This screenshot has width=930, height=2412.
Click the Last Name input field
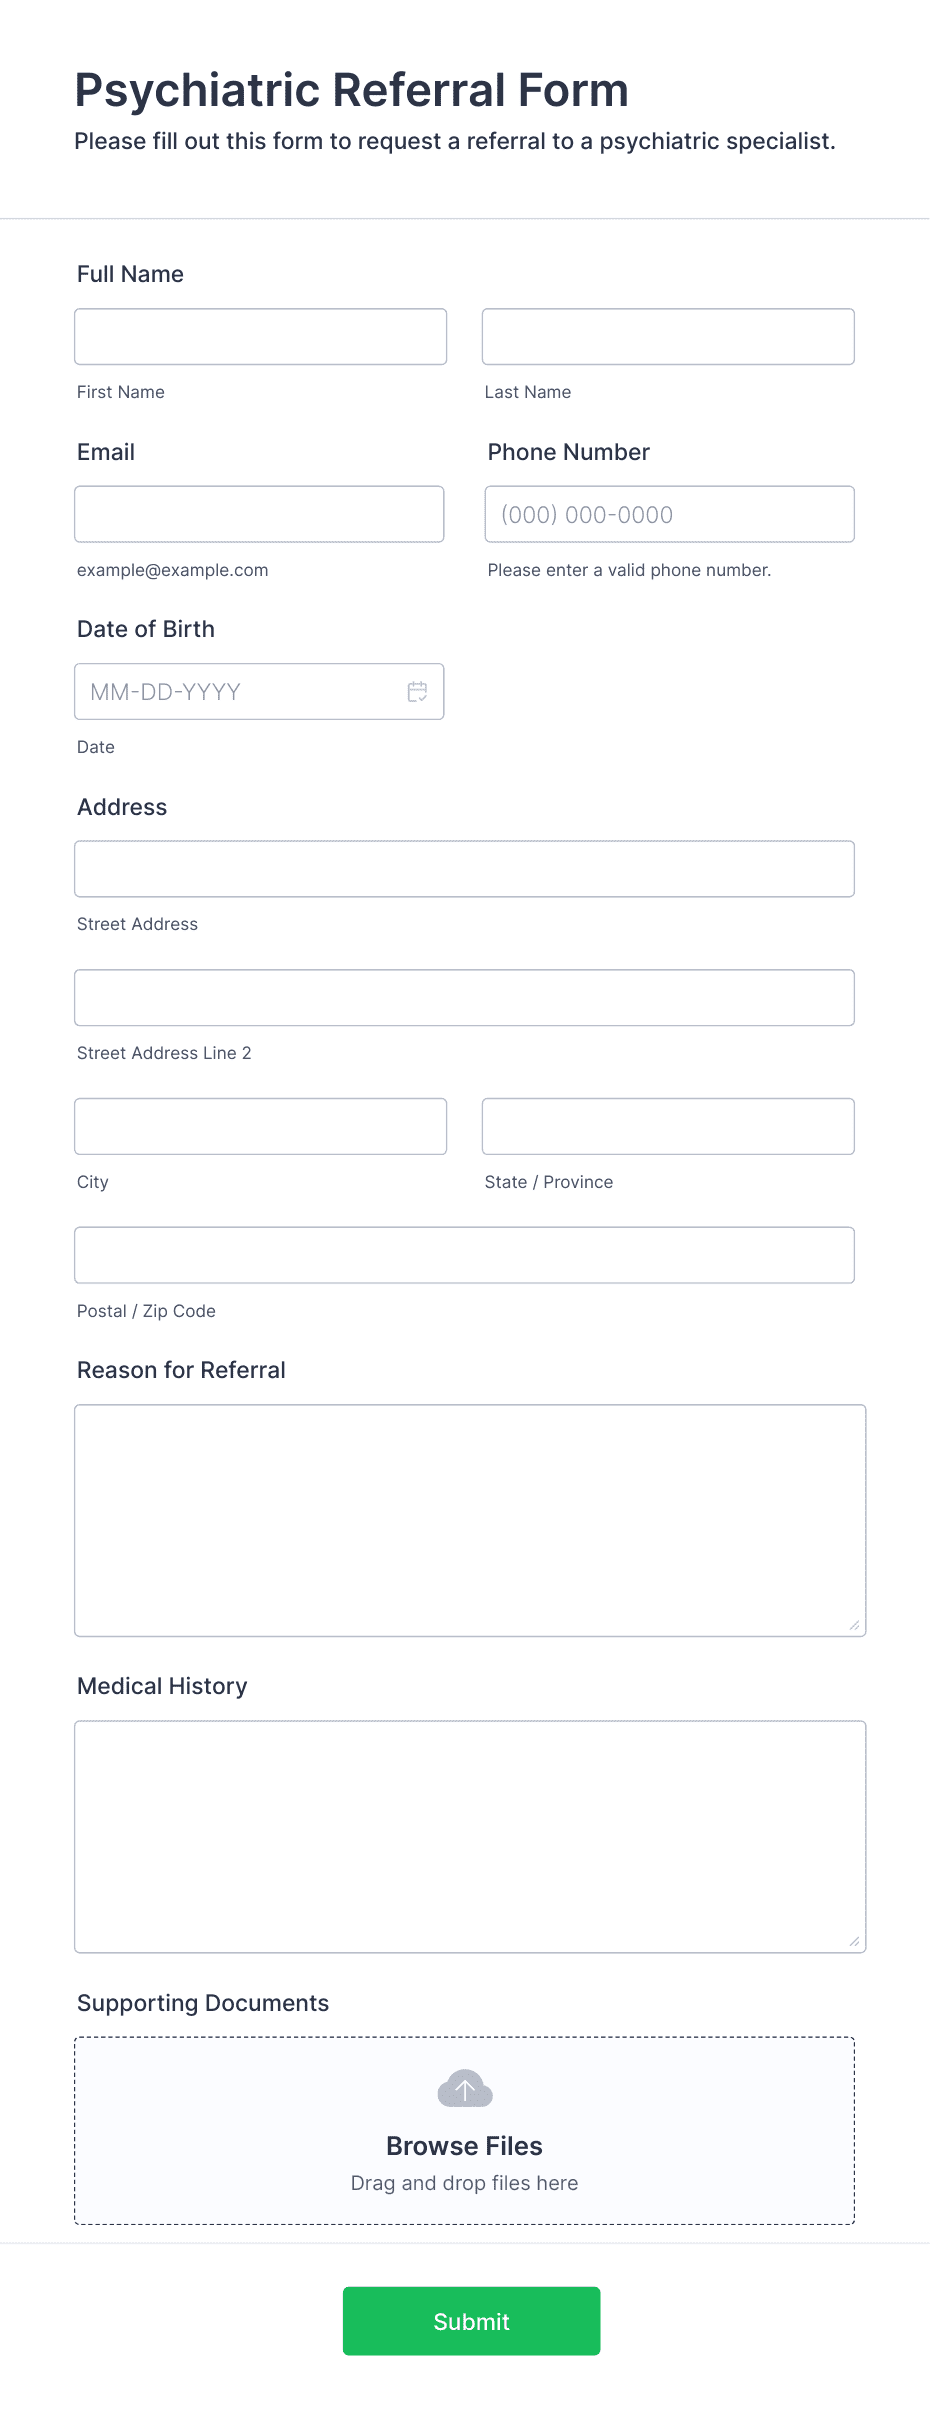click(x=668, y=337)
